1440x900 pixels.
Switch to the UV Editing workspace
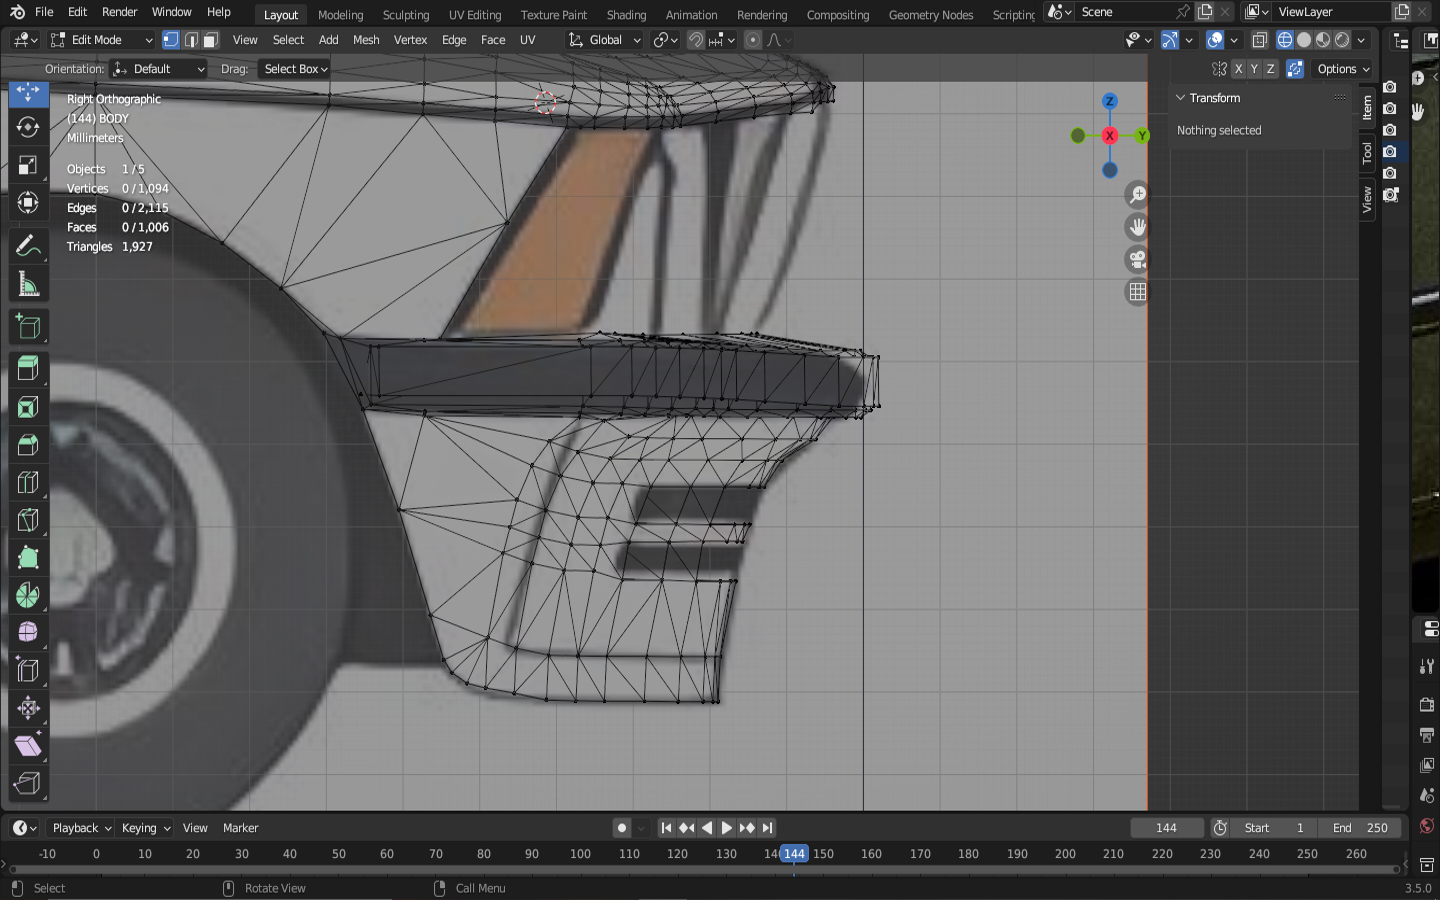[x=475, y=15]
